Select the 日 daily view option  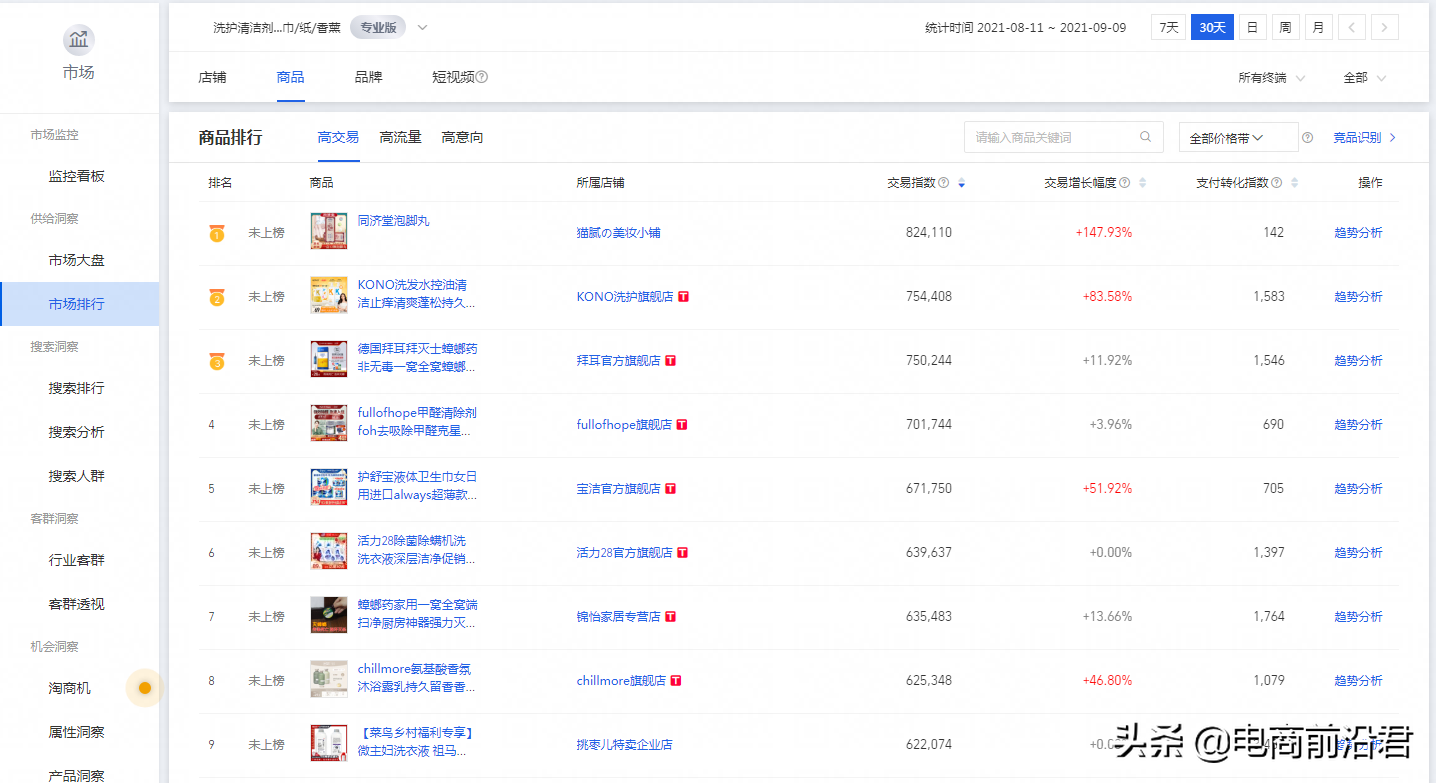1252,27
